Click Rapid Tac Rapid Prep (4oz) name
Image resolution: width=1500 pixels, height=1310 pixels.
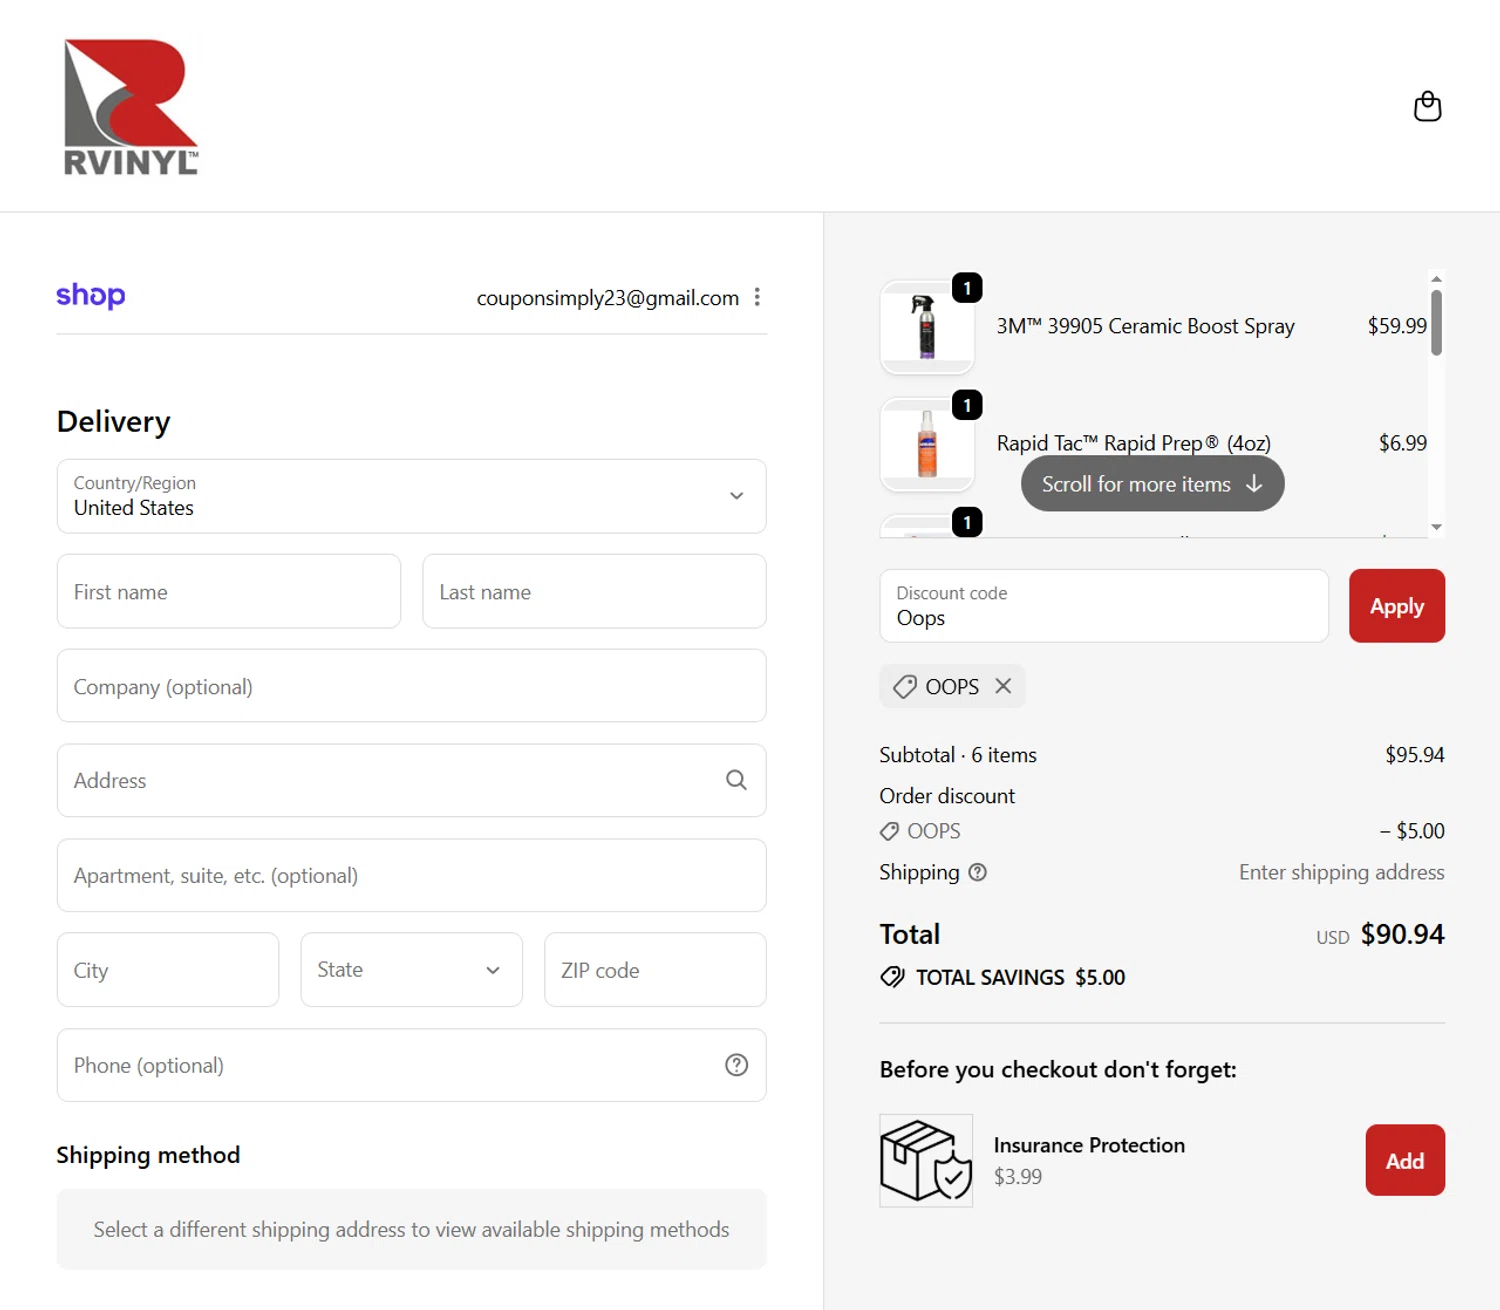(x=1134, y=443)
